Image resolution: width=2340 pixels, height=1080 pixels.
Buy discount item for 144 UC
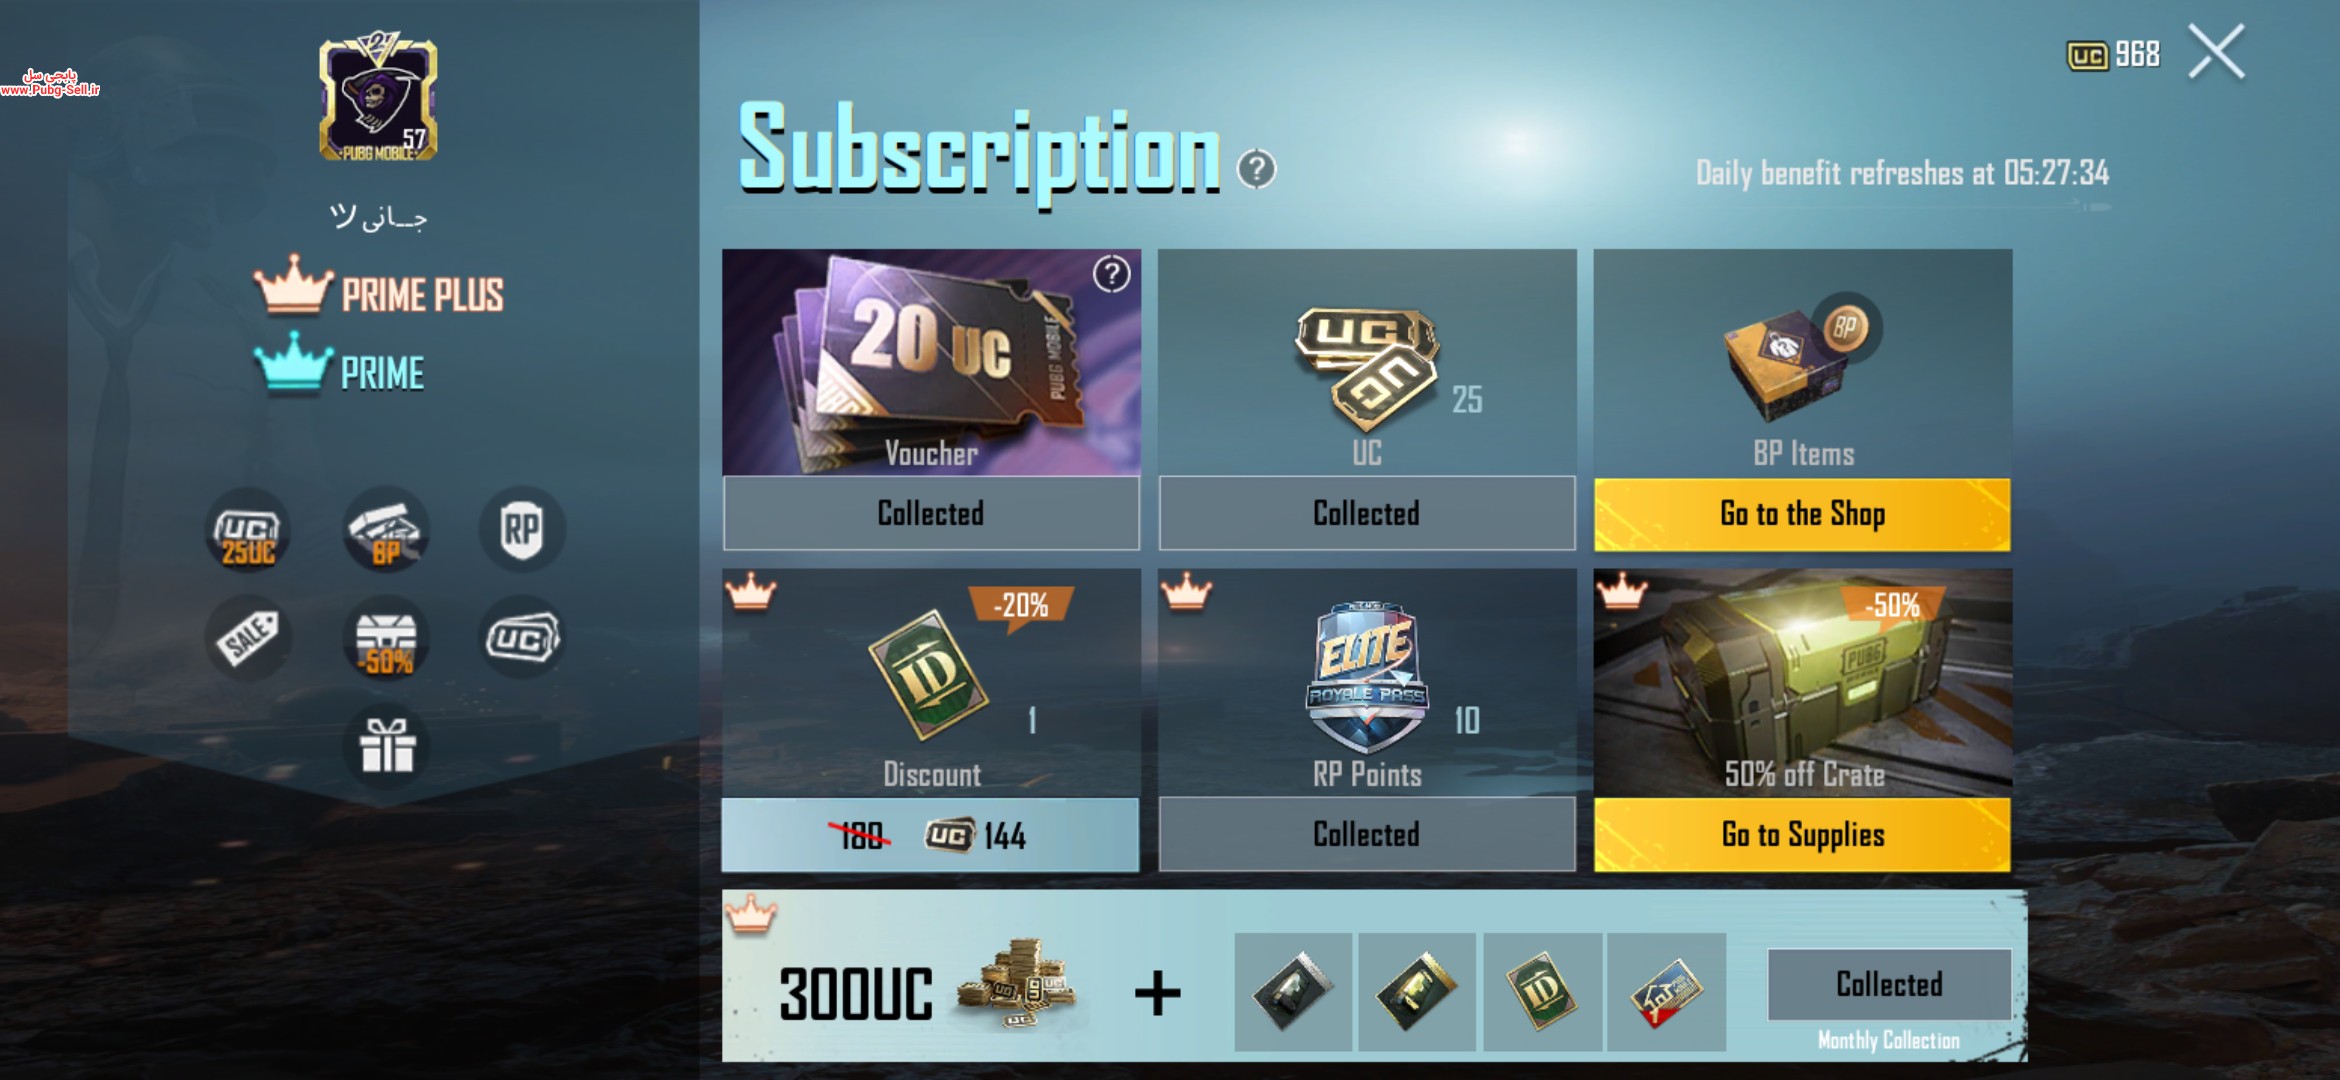pos(930,834)
